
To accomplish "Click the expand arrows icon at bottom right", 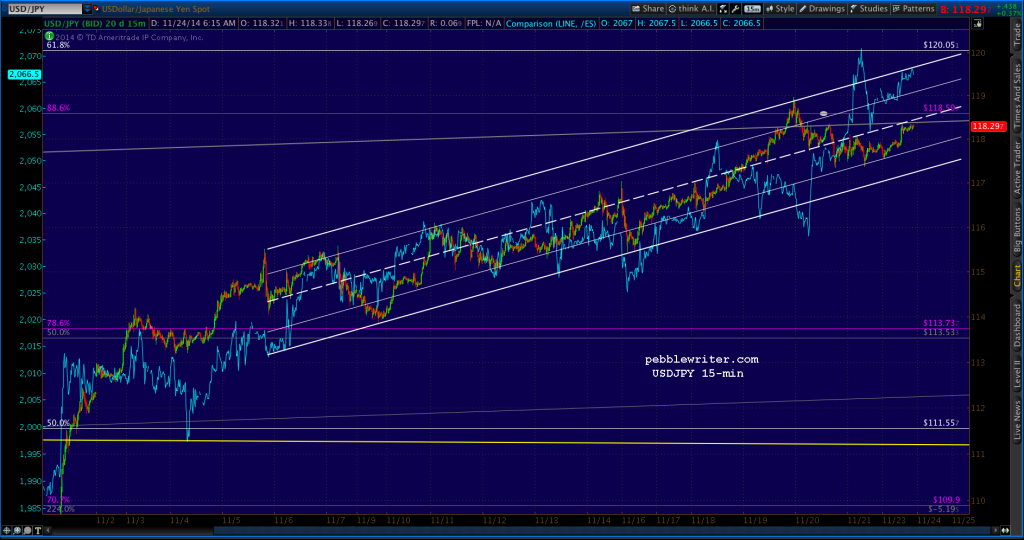I will (1006, 531).
